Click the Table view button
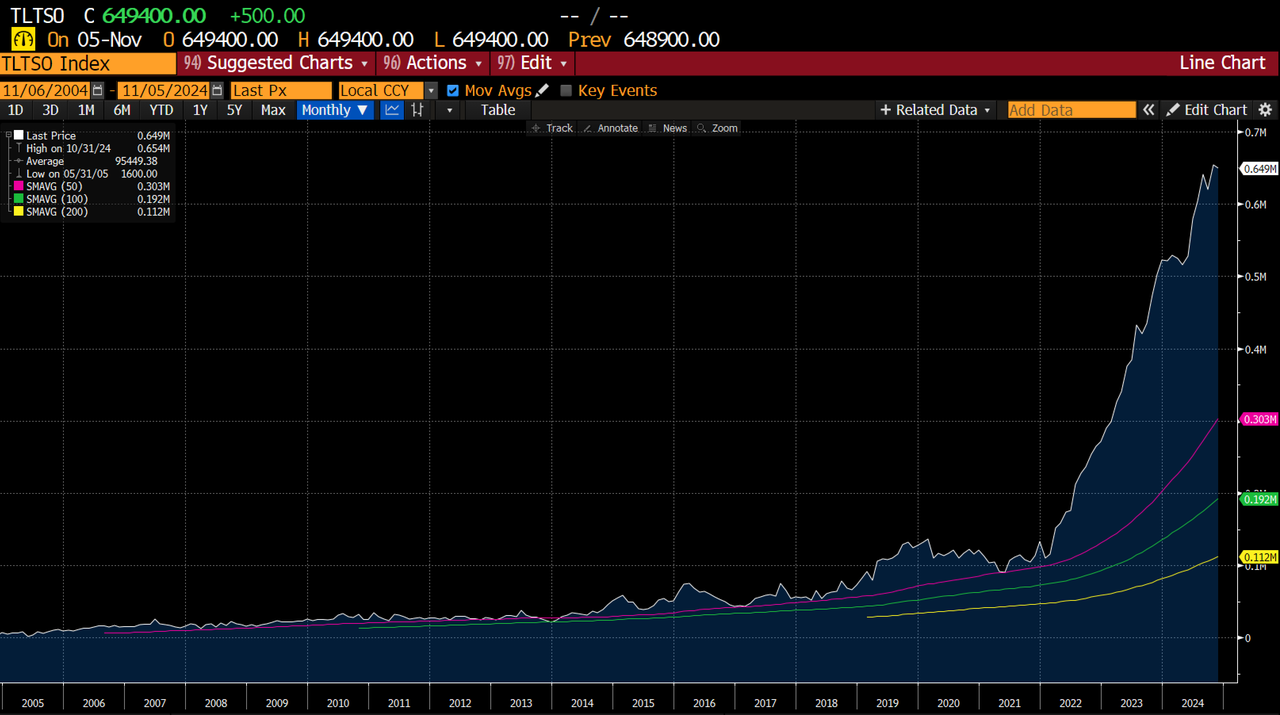1280x715 pixels. 498,110
